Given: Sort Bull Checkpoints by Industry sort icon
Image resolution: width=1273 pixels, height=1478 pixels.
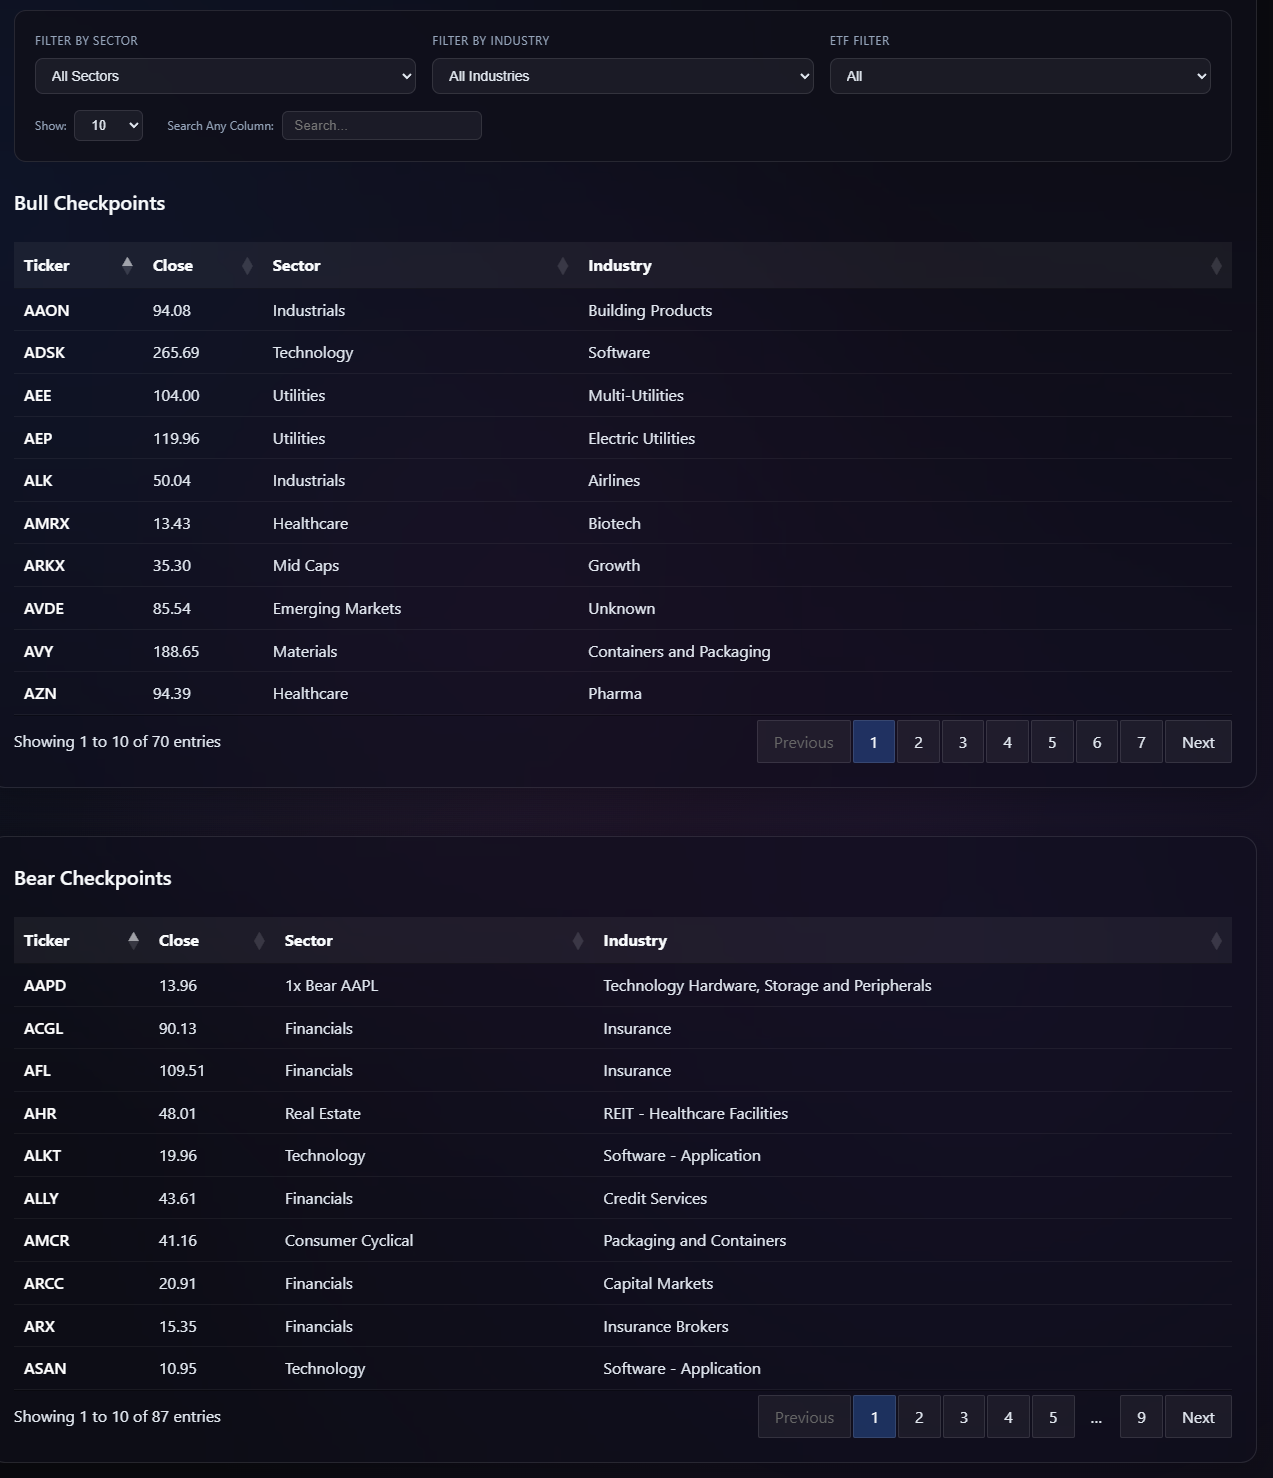Looking at the screenshot, I should click(x=1216, y=266).
